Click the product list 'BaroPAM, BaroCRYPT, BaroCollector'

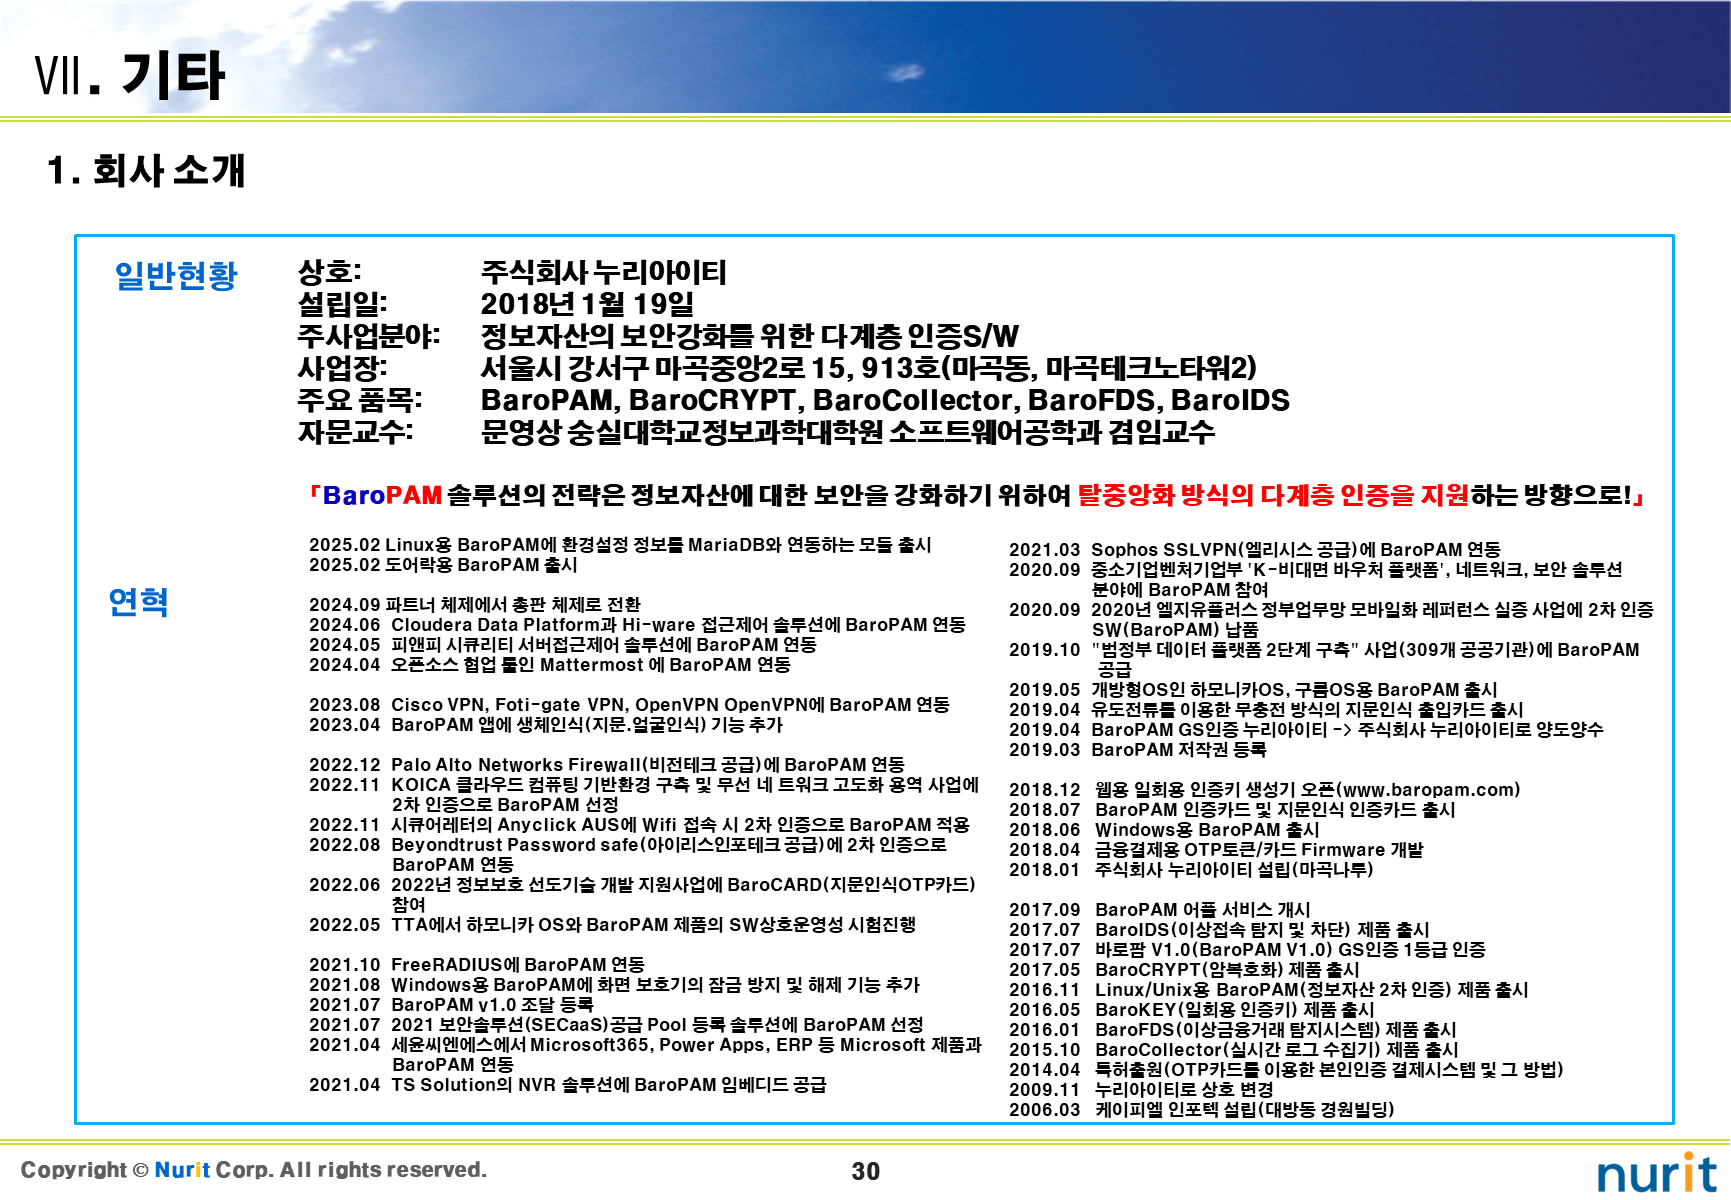pyautogui.click(x=749, y=400)
